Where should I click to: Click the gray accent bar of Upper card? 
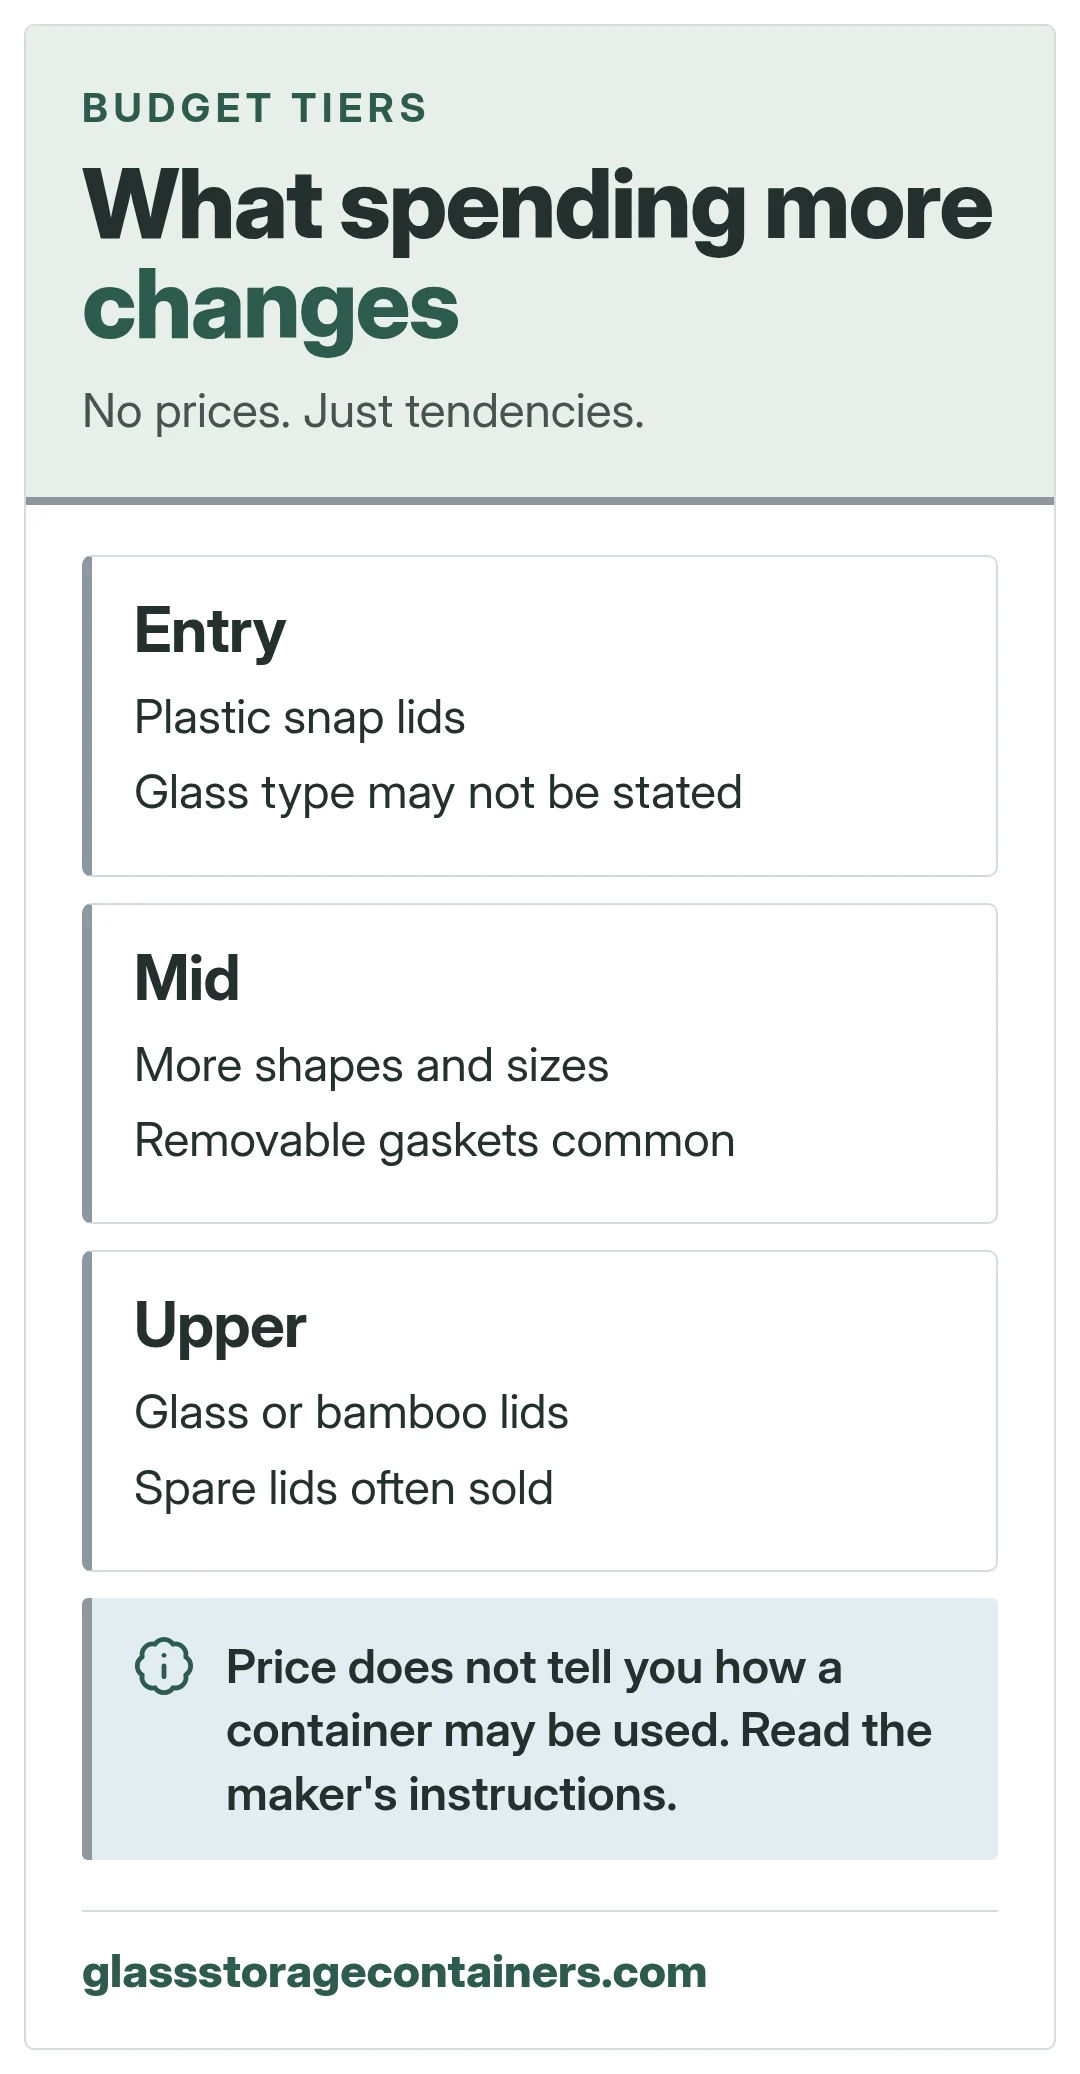tap(87, 1411)
